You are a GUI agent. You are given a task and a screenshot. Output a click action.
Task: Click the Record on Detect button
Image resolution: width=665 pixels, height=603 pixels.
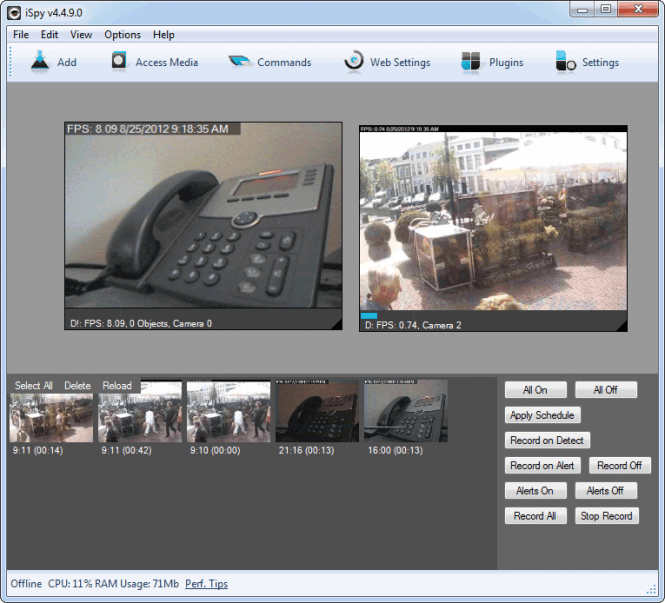click(547, 440)
